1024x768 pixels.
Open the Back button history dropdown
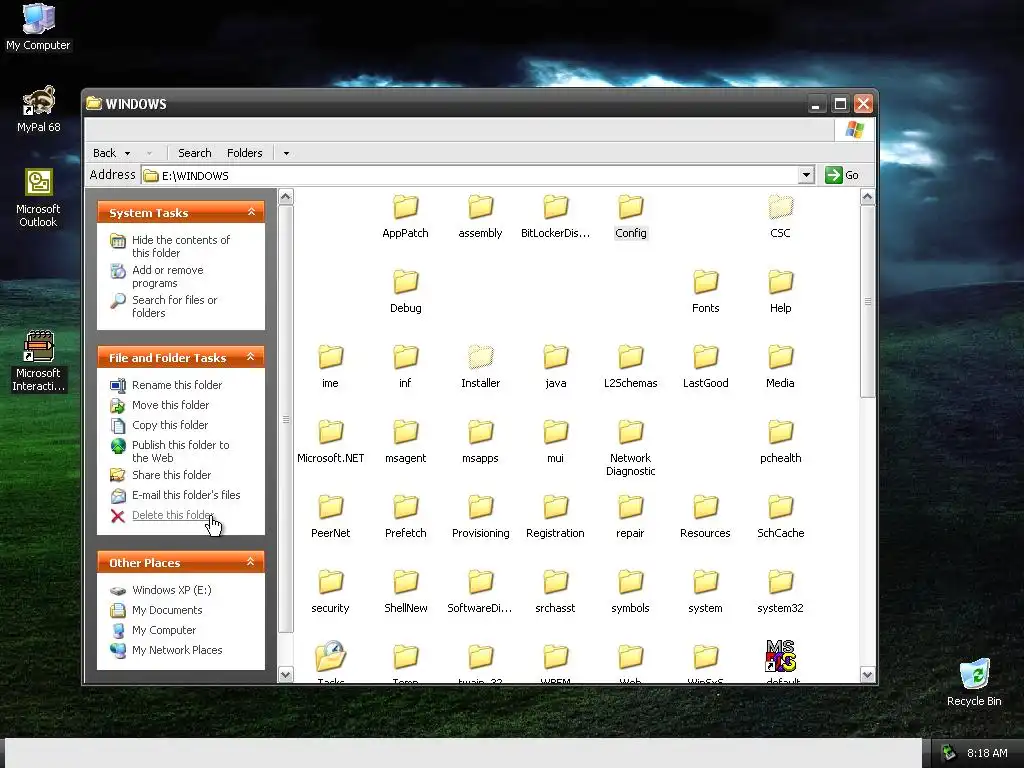point(127,153)
